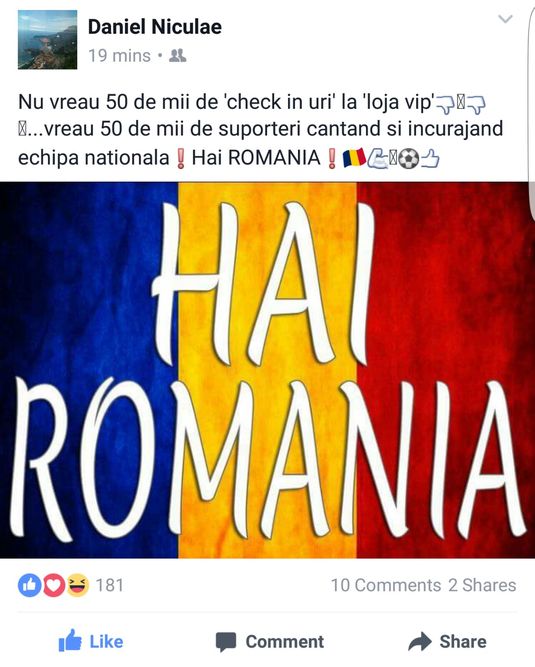
Task: Open the 2 Shares link
Action: [x=482, y=585]
